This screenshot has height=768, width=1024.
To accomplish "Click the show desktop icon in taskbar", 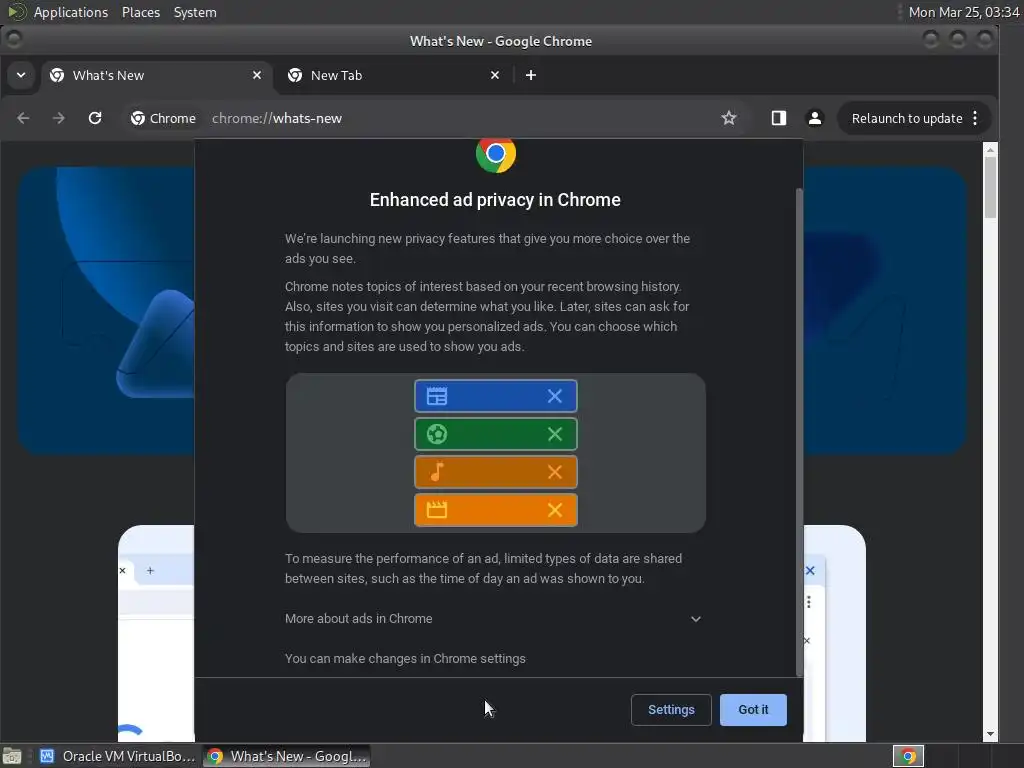I will point(12,756).
